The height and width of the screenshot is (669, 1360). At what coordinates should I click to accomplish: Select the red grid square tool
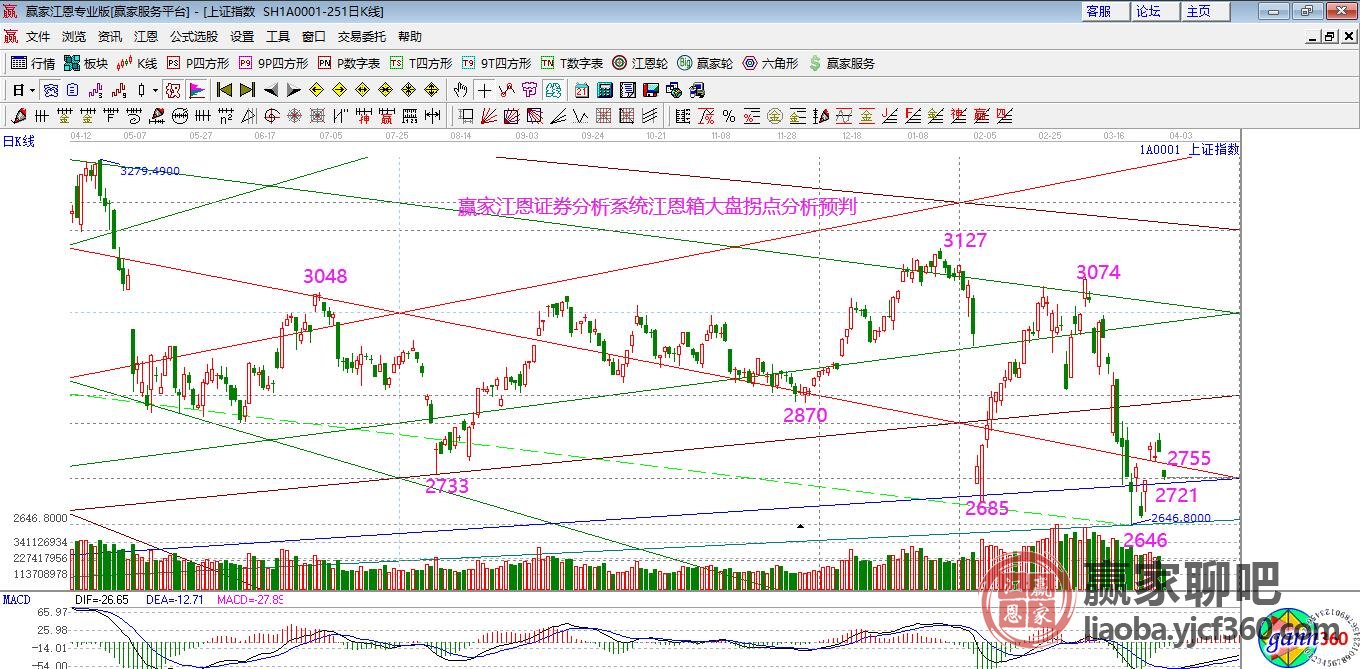[605, 116]
